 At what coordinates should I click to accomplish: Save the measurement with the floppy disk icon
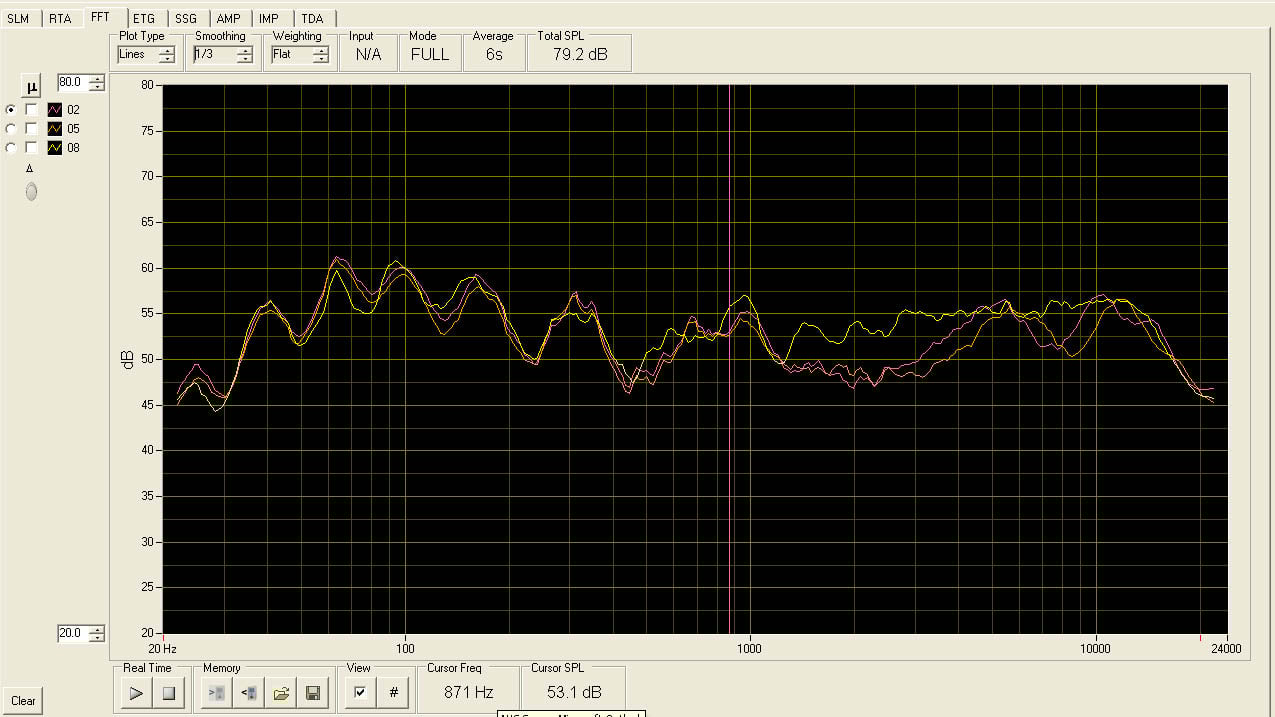point(312,692)
